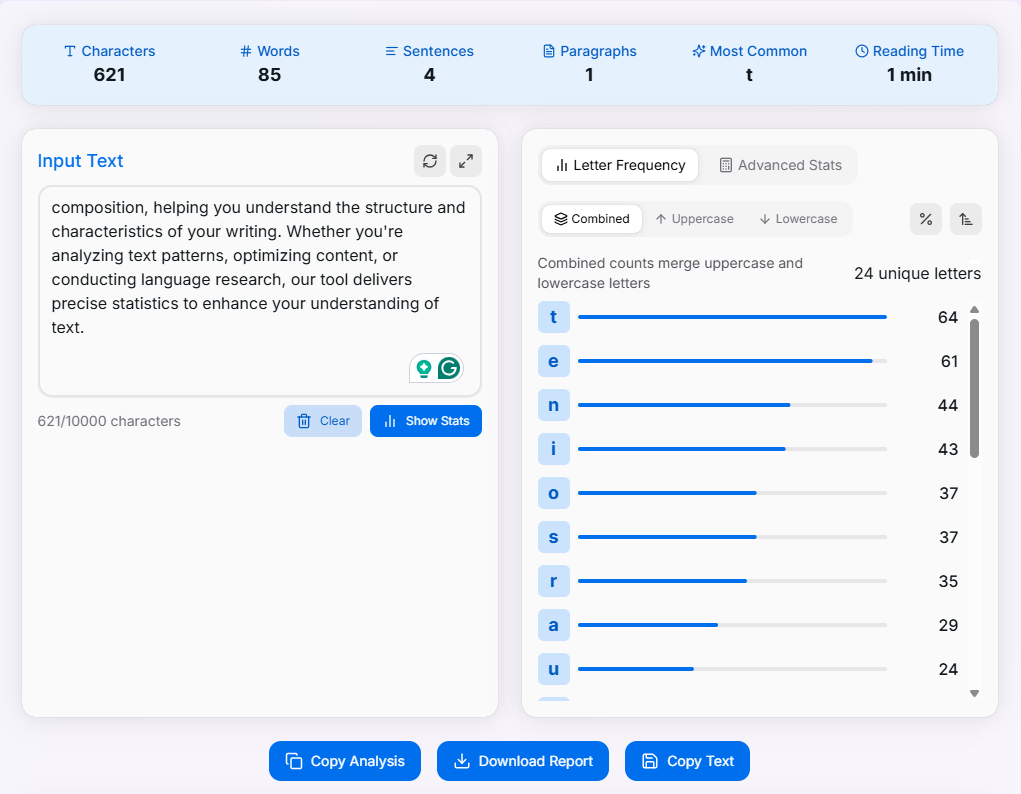Switch to Lowercase letter counts
Viewport: 1021px width, 794px height.
pyautogui.click(x=797, y=219)
